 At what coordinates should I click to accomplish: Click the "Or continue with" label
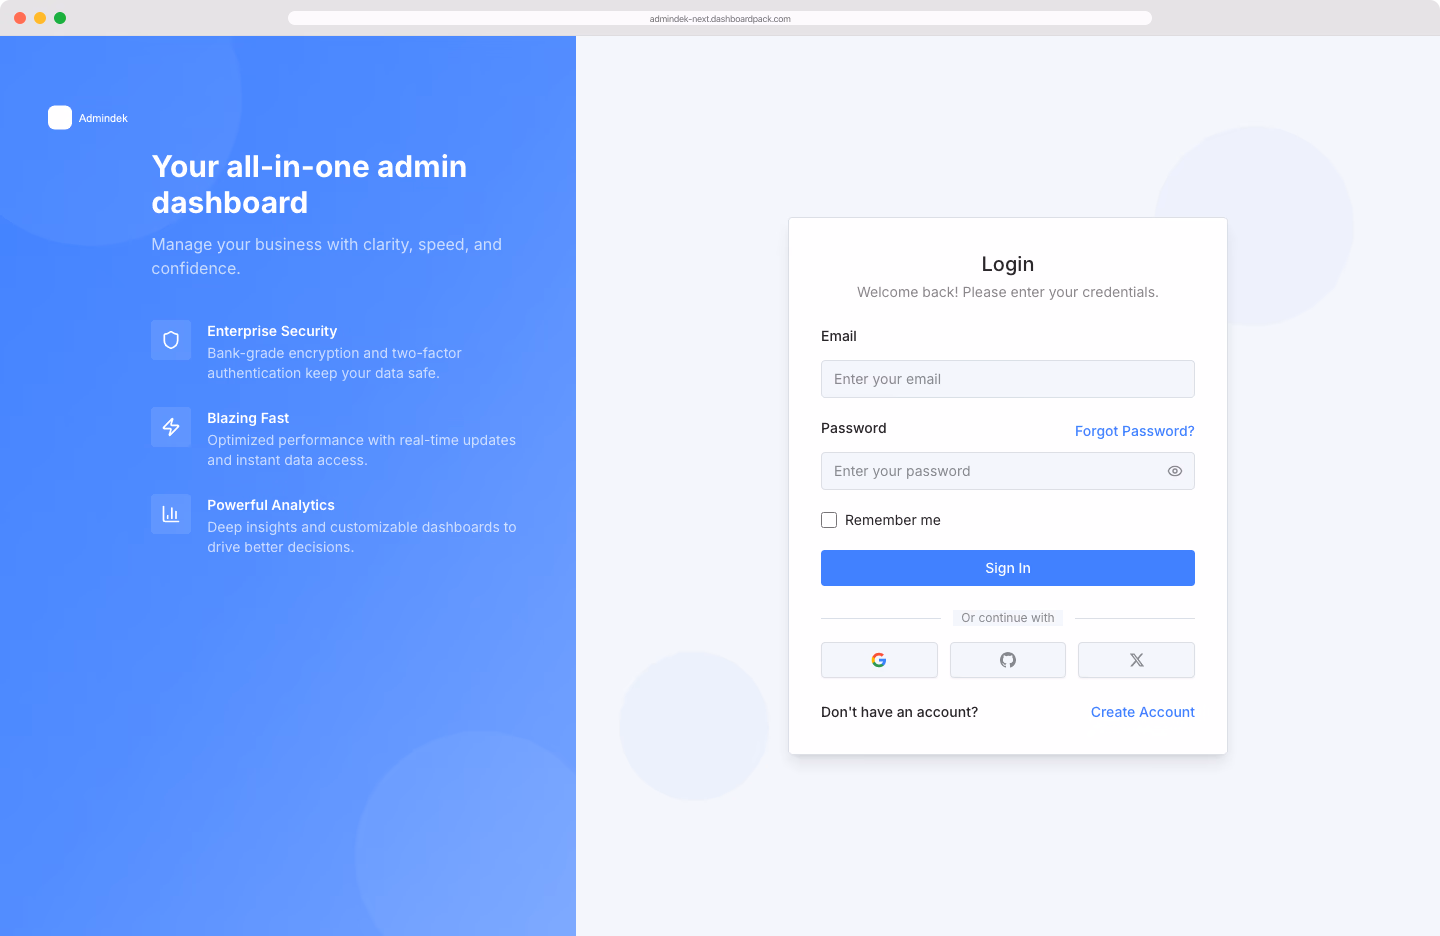tap(1008, 618)
